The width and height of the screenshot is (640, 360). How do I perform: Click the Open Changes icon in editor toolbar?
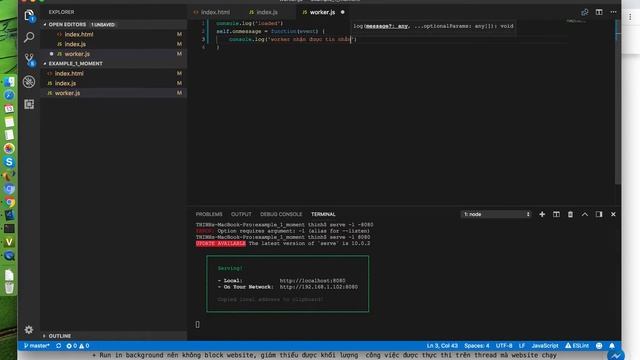(584, 12)
